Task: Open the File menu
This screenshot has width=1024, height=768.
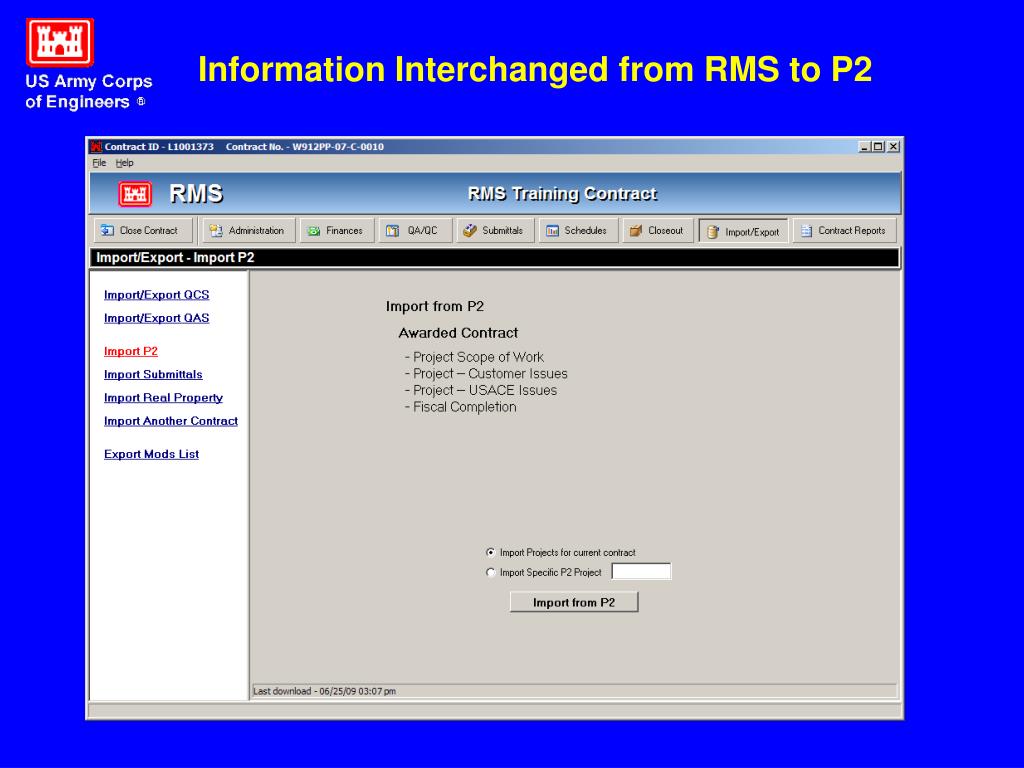Action: pos(99,163)
